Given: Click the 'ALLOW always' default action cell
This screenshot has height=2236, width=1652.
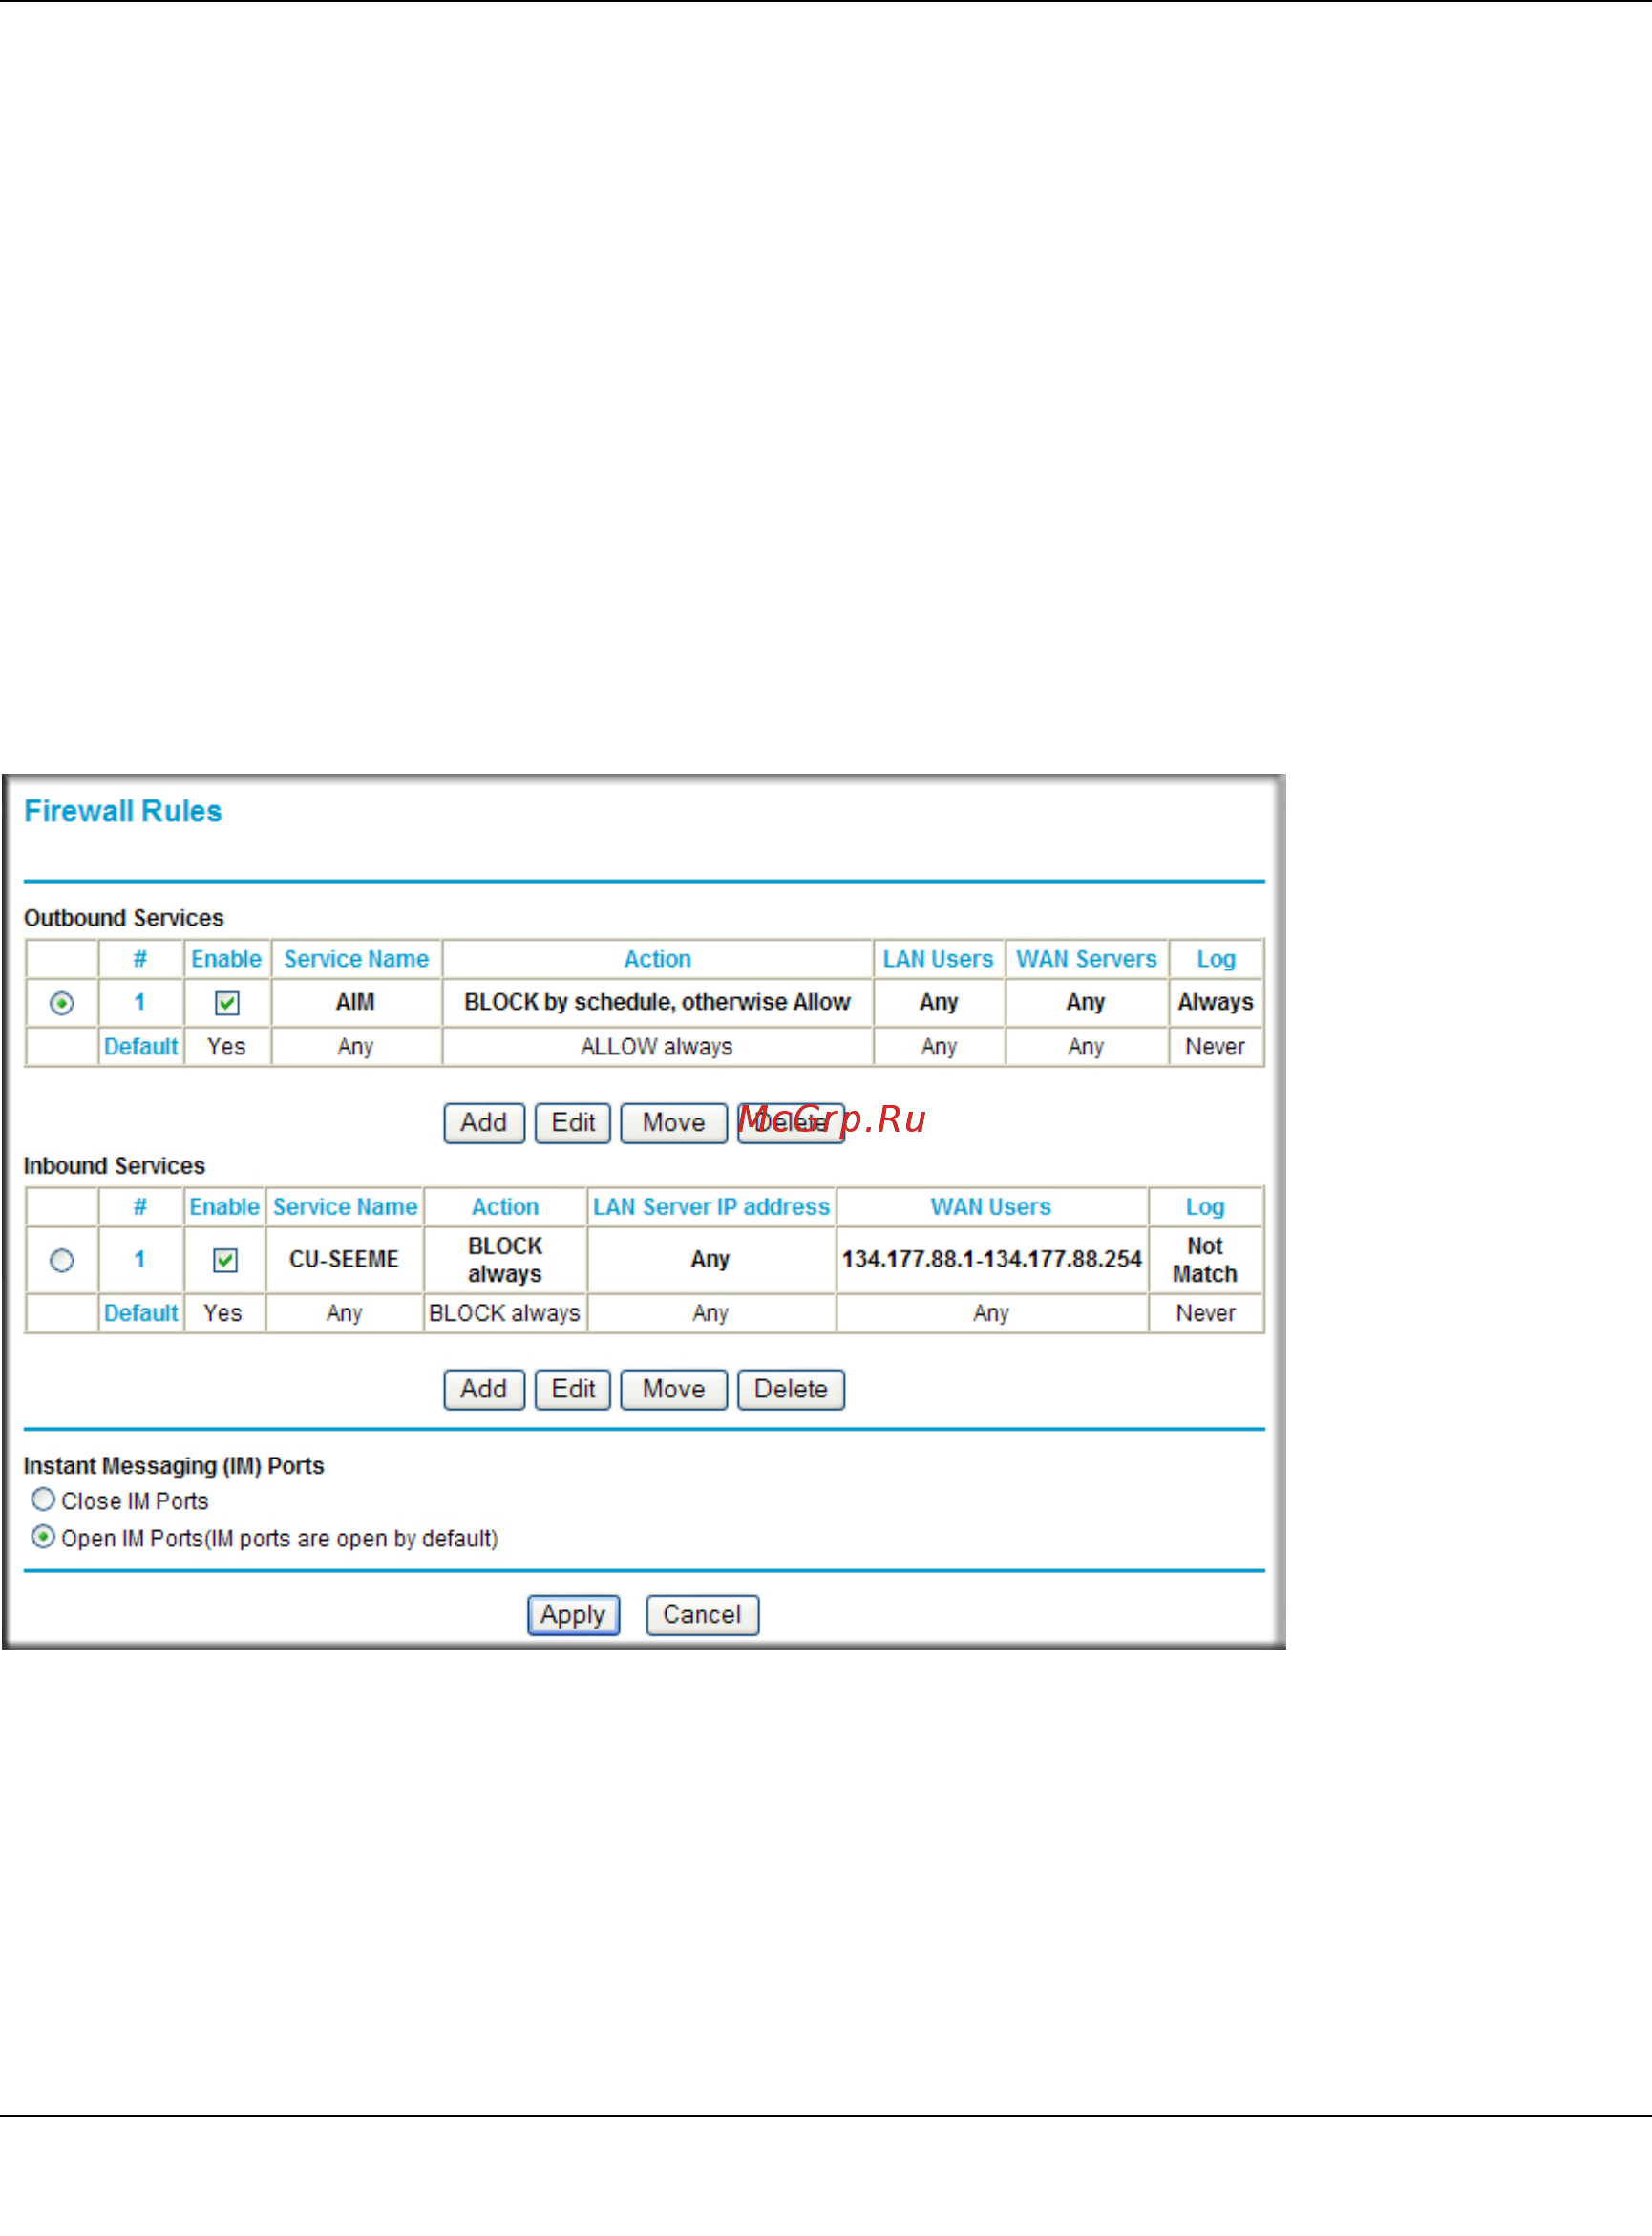Looking at the screenshot, I should click(x=657, y=1047).
